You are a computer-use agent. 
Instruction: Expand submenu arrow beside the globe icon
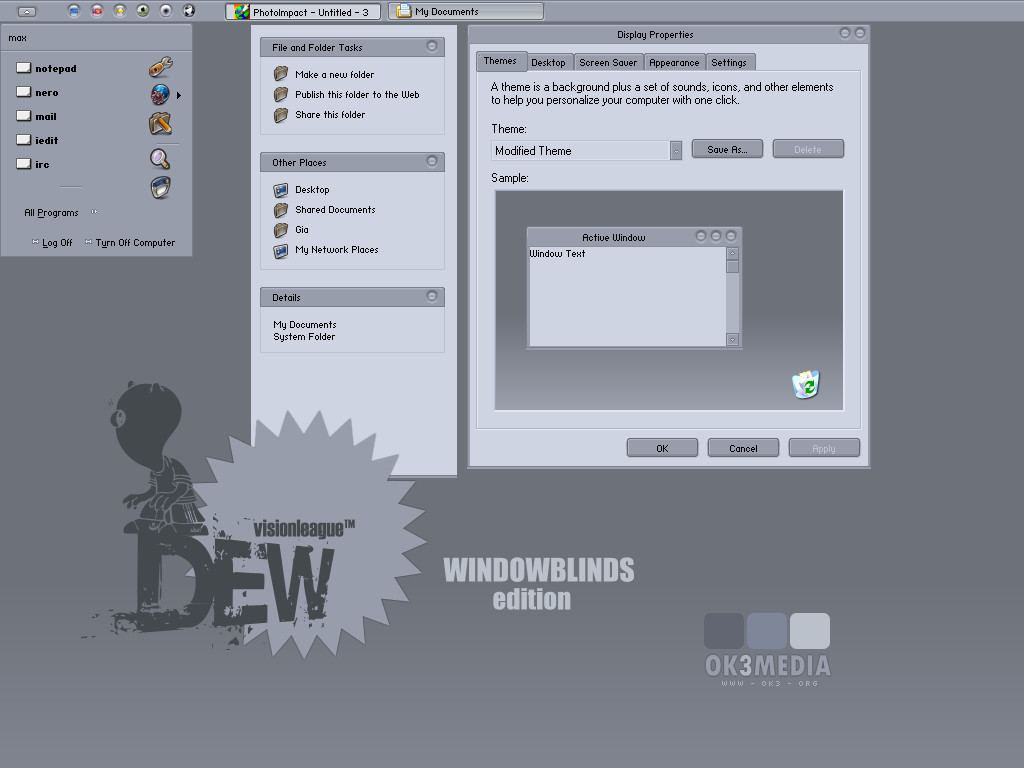tap(179, 95)
